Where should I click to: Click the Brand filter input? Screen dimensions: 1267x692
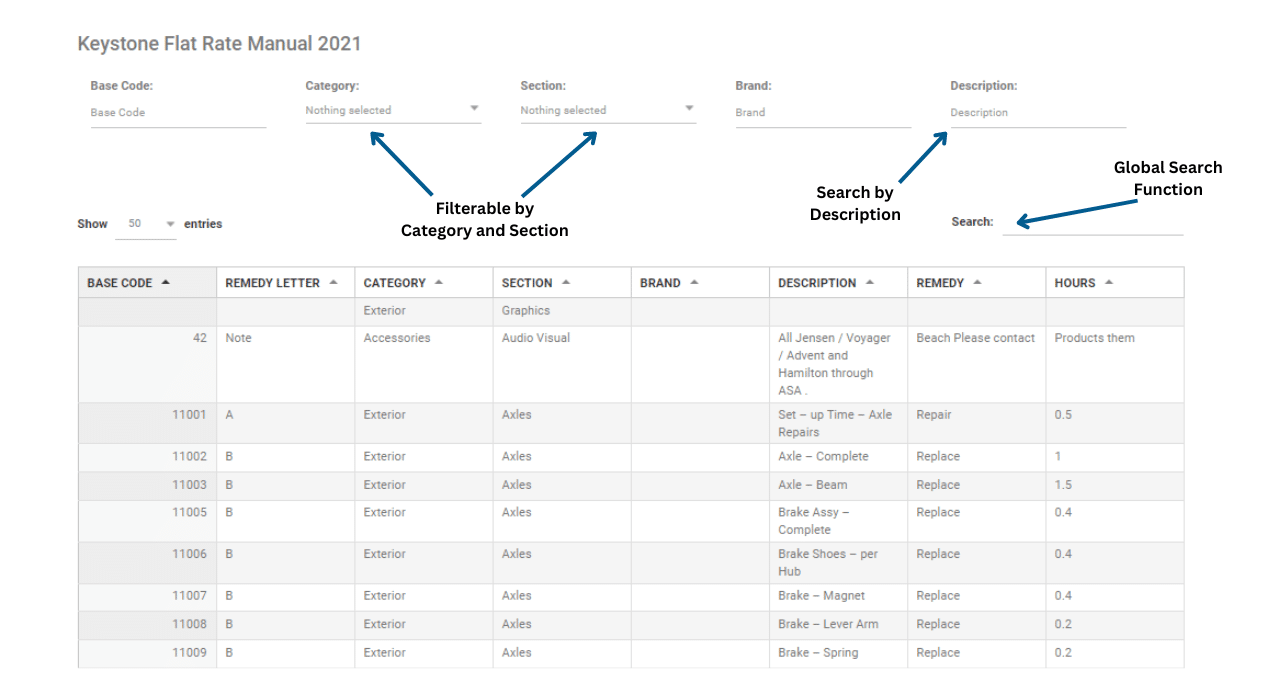(x=823, y=113)
